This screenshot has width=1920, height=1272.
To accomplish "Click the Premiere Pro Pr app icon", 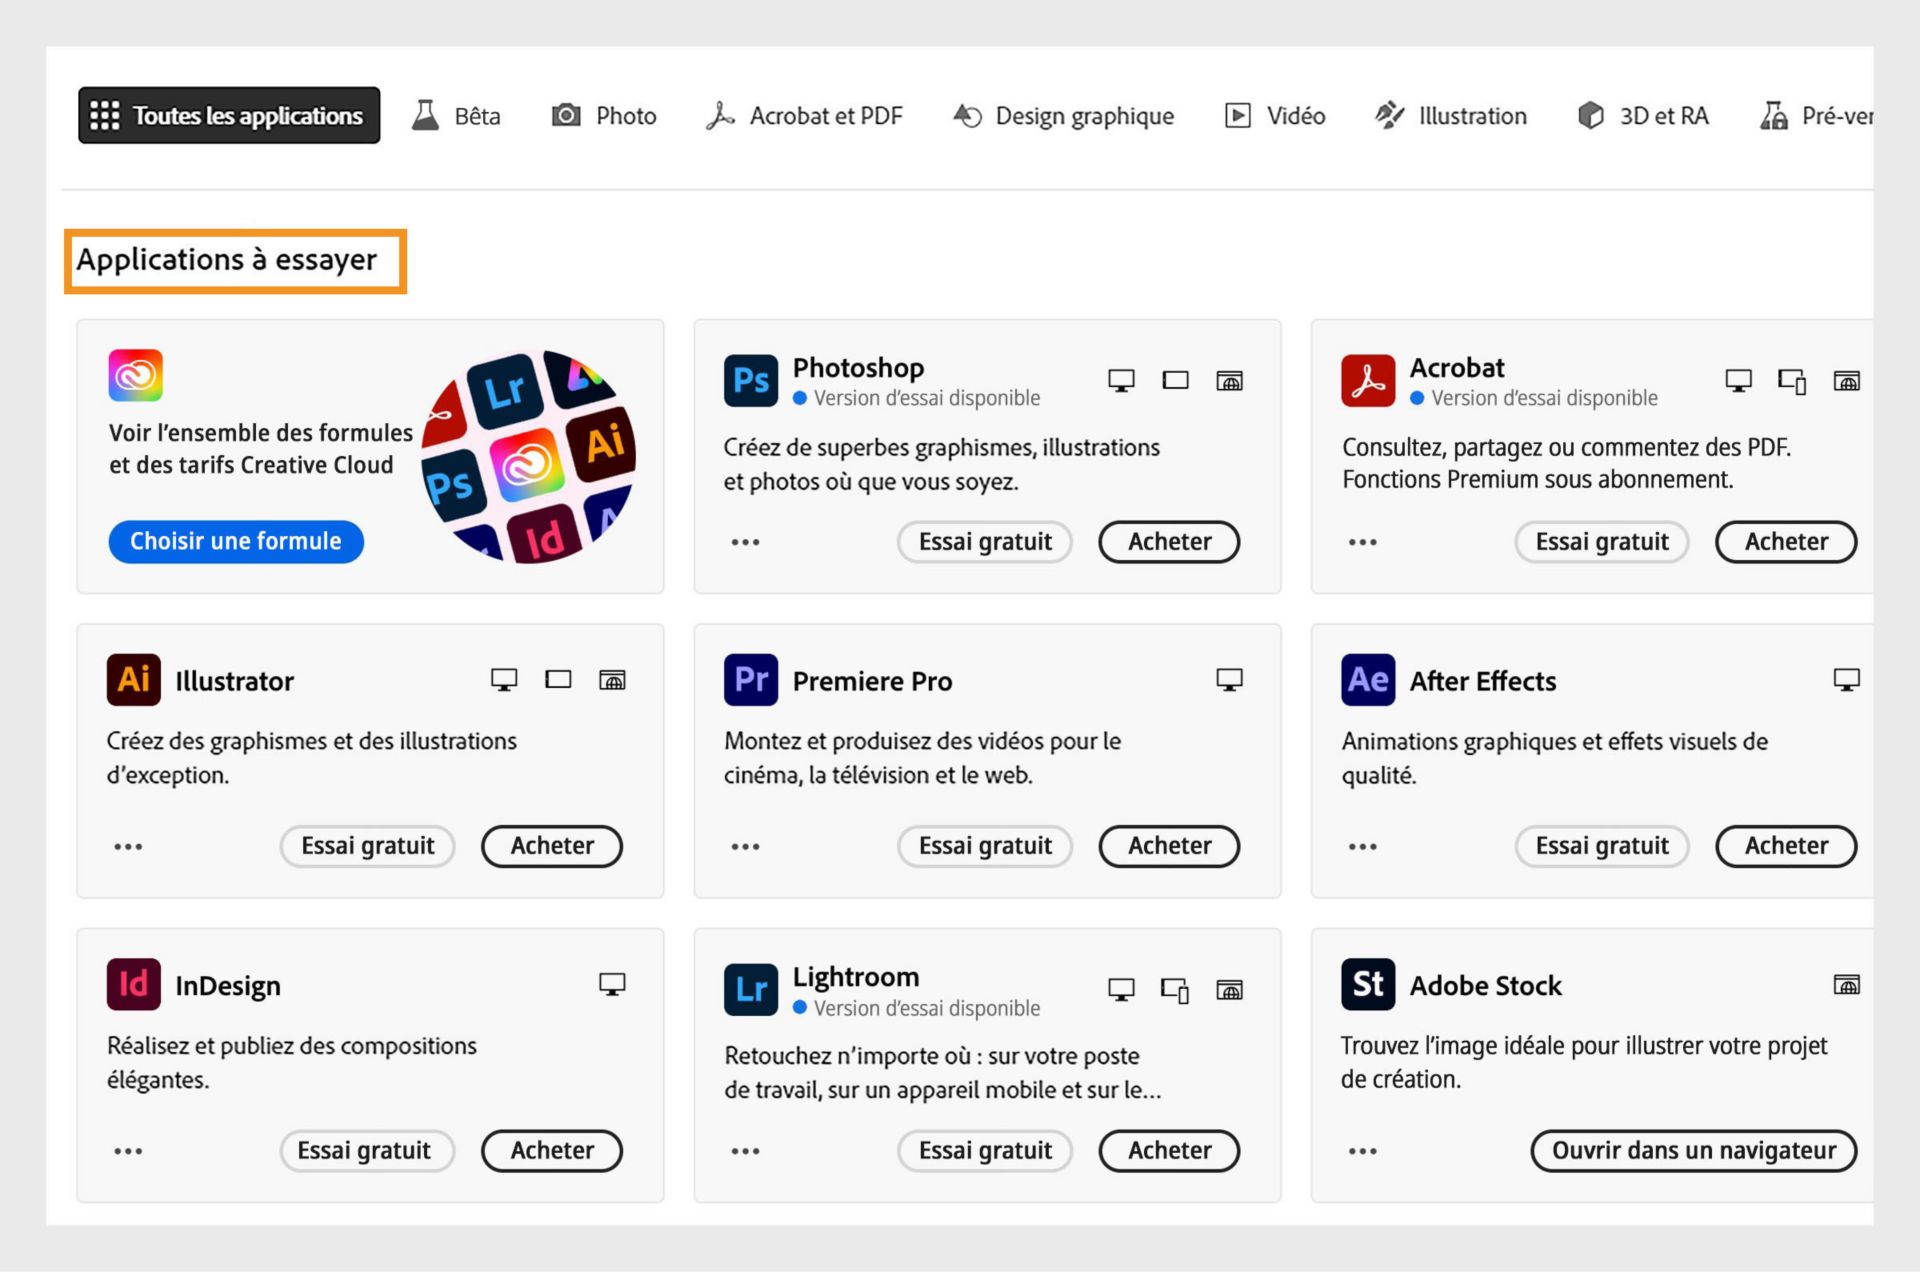I will click(x=751, y=680).
